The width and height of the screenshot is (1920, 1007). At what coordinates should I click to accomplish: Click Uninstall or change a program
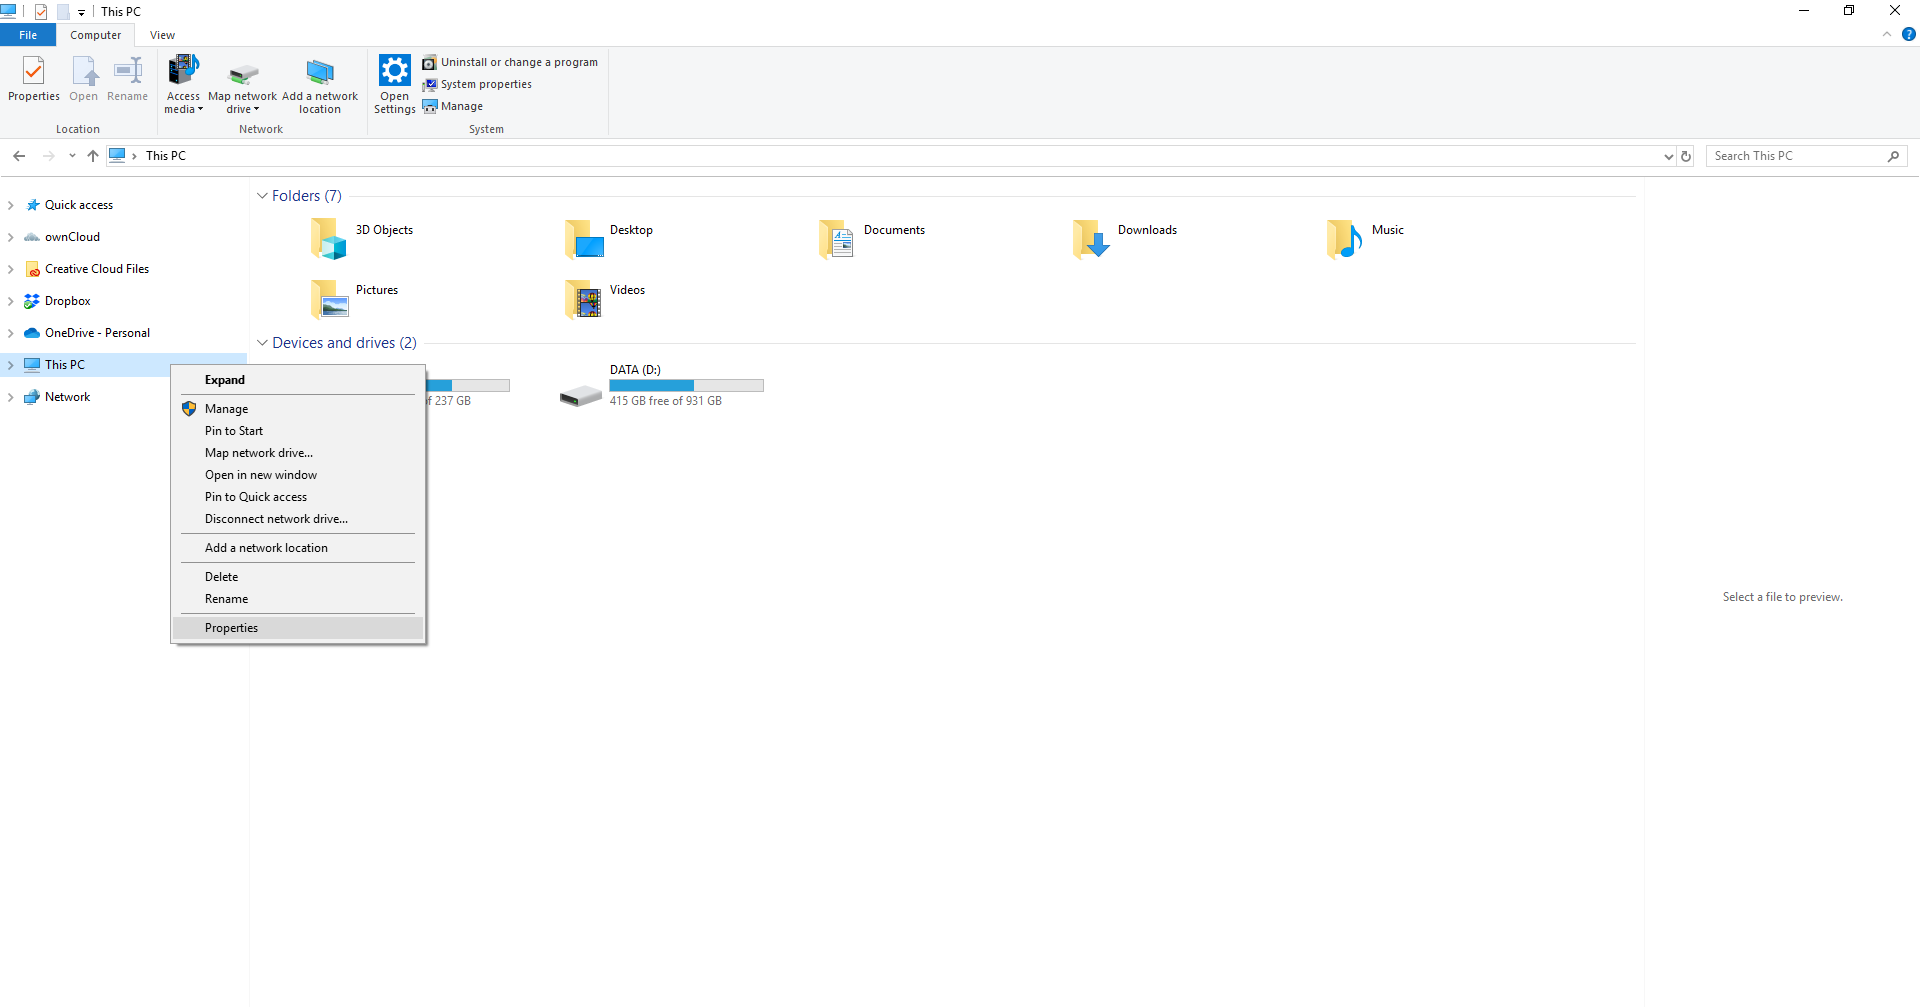[510, 62]
